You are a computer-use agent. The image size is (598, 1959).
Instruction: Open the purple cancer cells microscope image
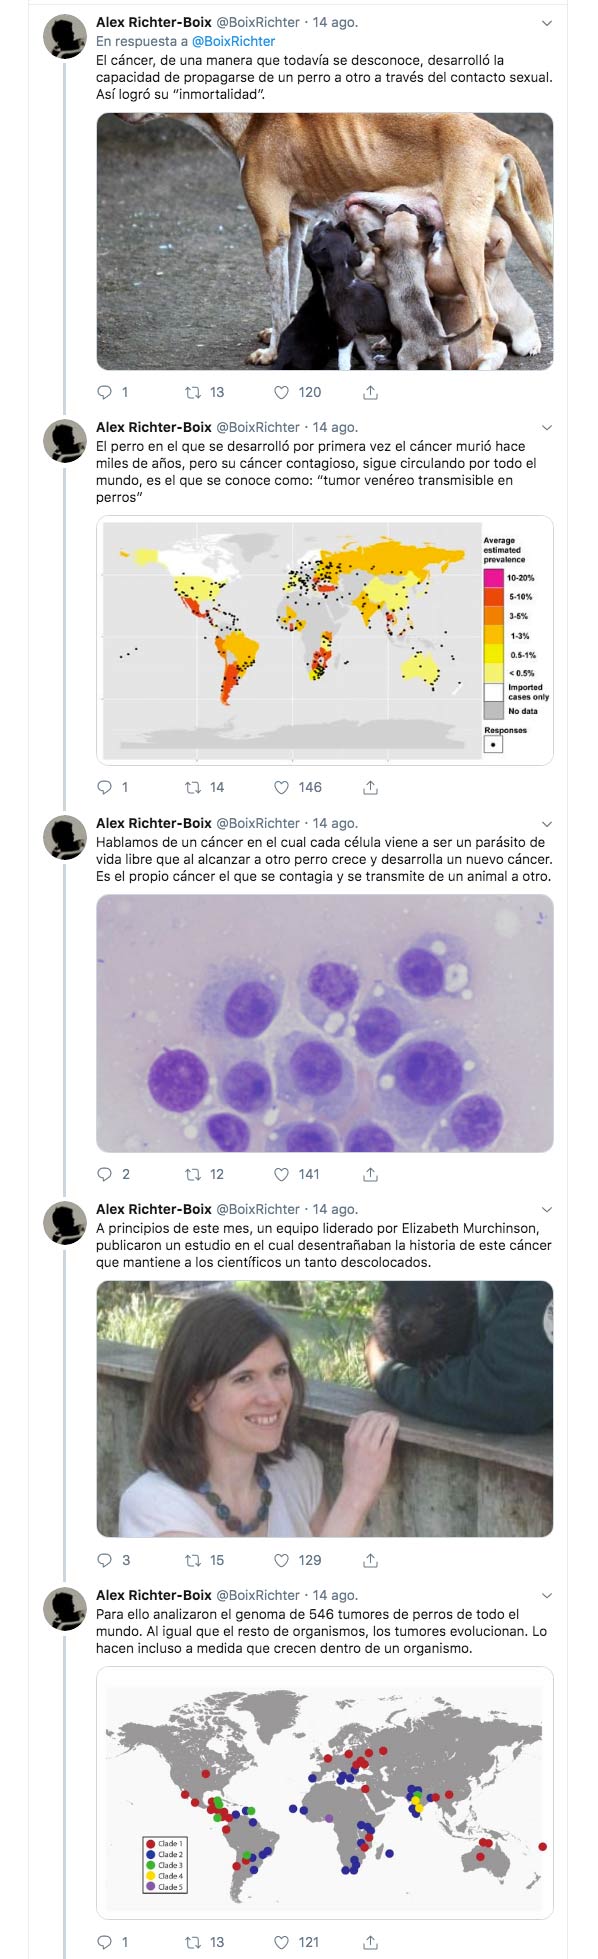tap(324, 1023)
